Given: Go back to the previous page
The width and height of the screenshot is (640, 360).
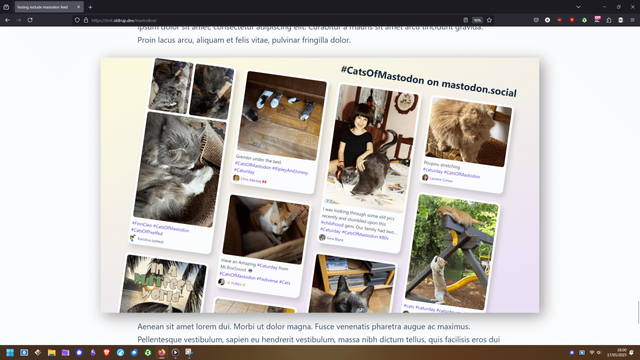Looking at the screenshot, I should coord(7,20).
